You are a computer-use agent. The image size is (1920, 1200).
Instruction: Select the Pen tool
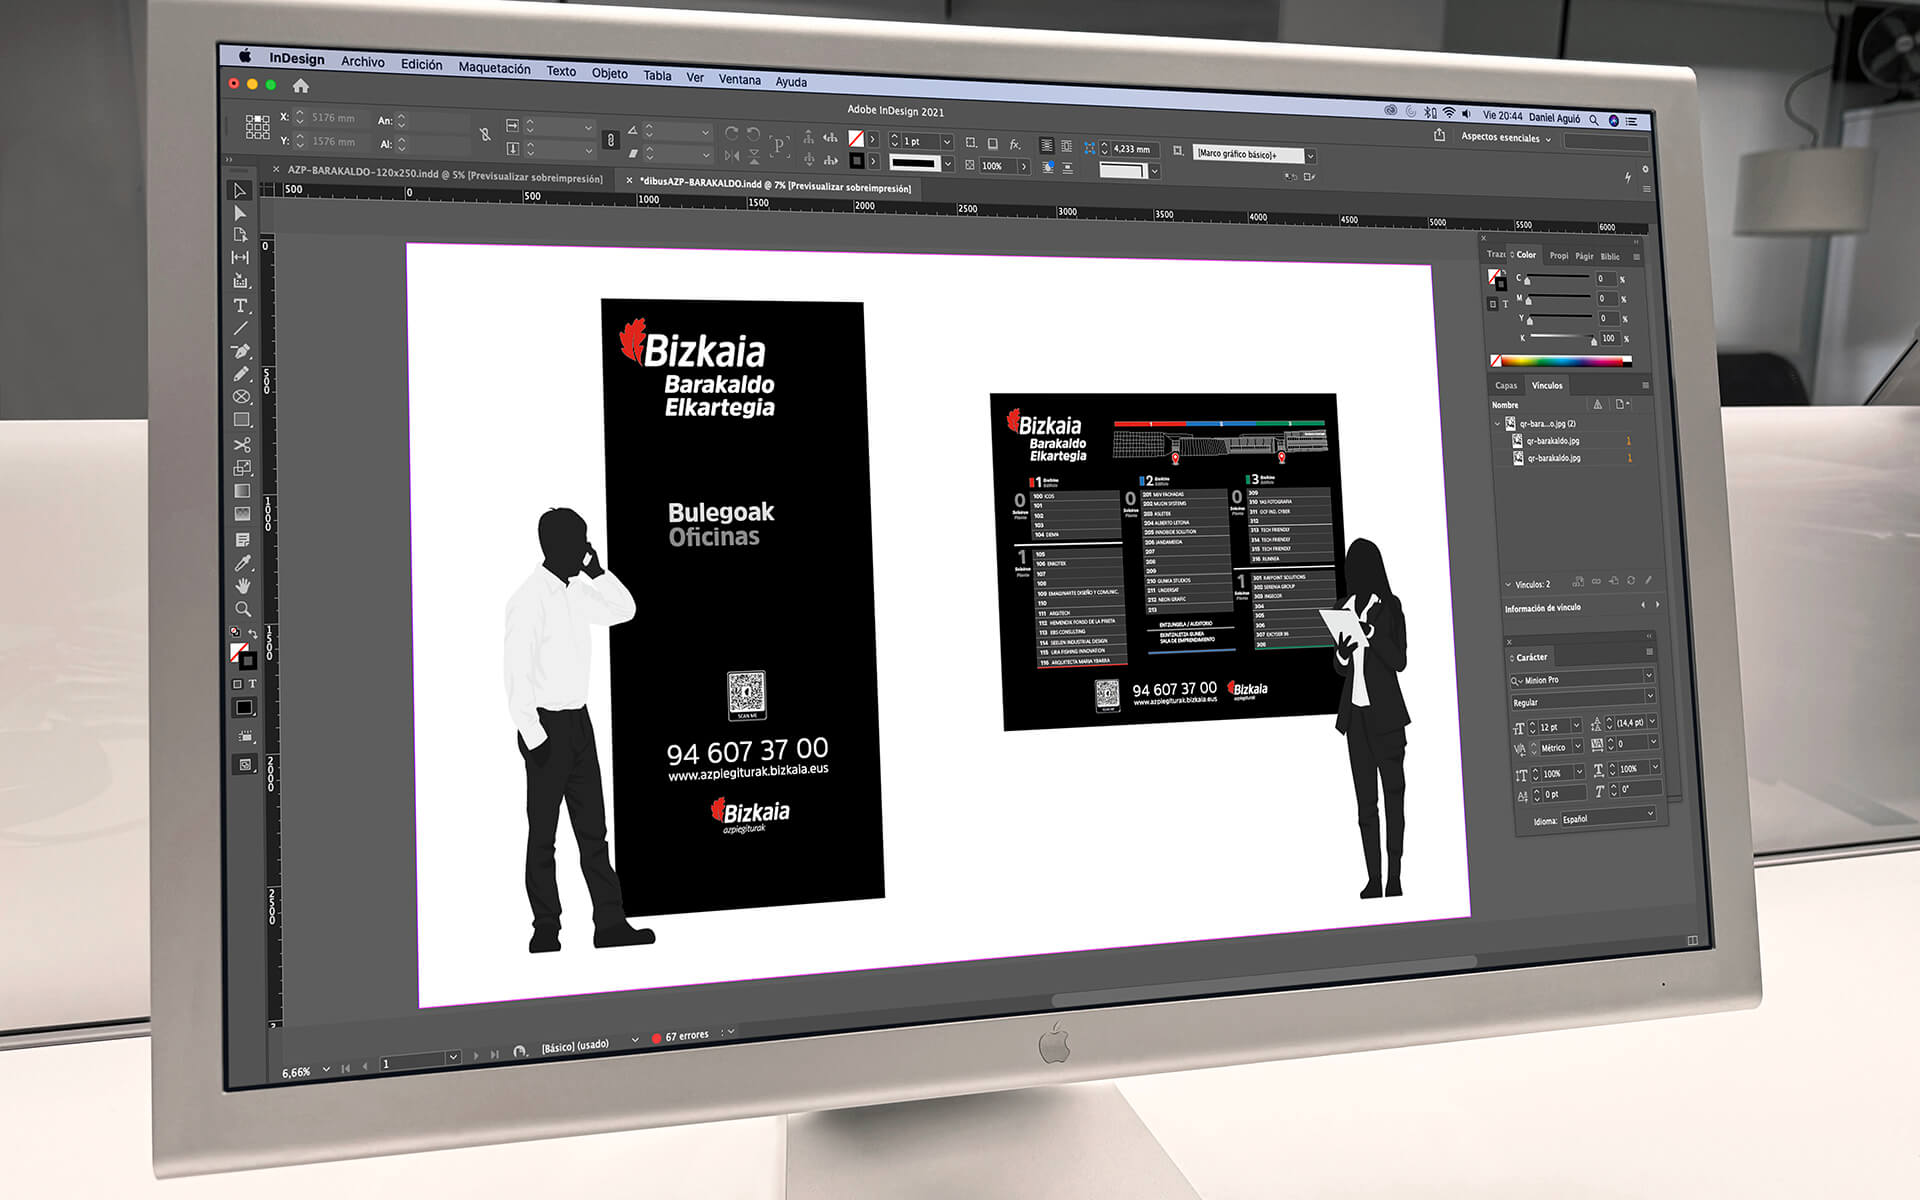coord(241,351)
